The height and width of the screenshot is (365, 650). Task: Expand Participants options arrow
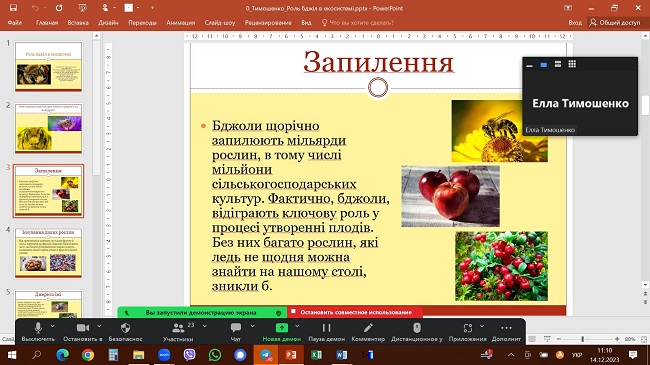pyautogui.click(x=205, y=326)
